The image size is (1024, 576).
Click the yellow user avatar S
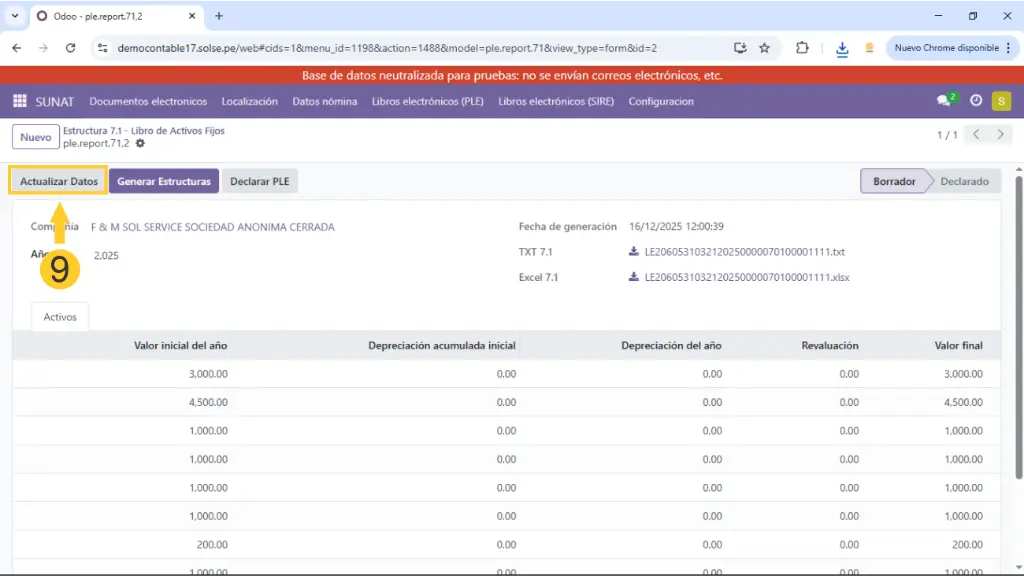click(x=1001, y=101)
